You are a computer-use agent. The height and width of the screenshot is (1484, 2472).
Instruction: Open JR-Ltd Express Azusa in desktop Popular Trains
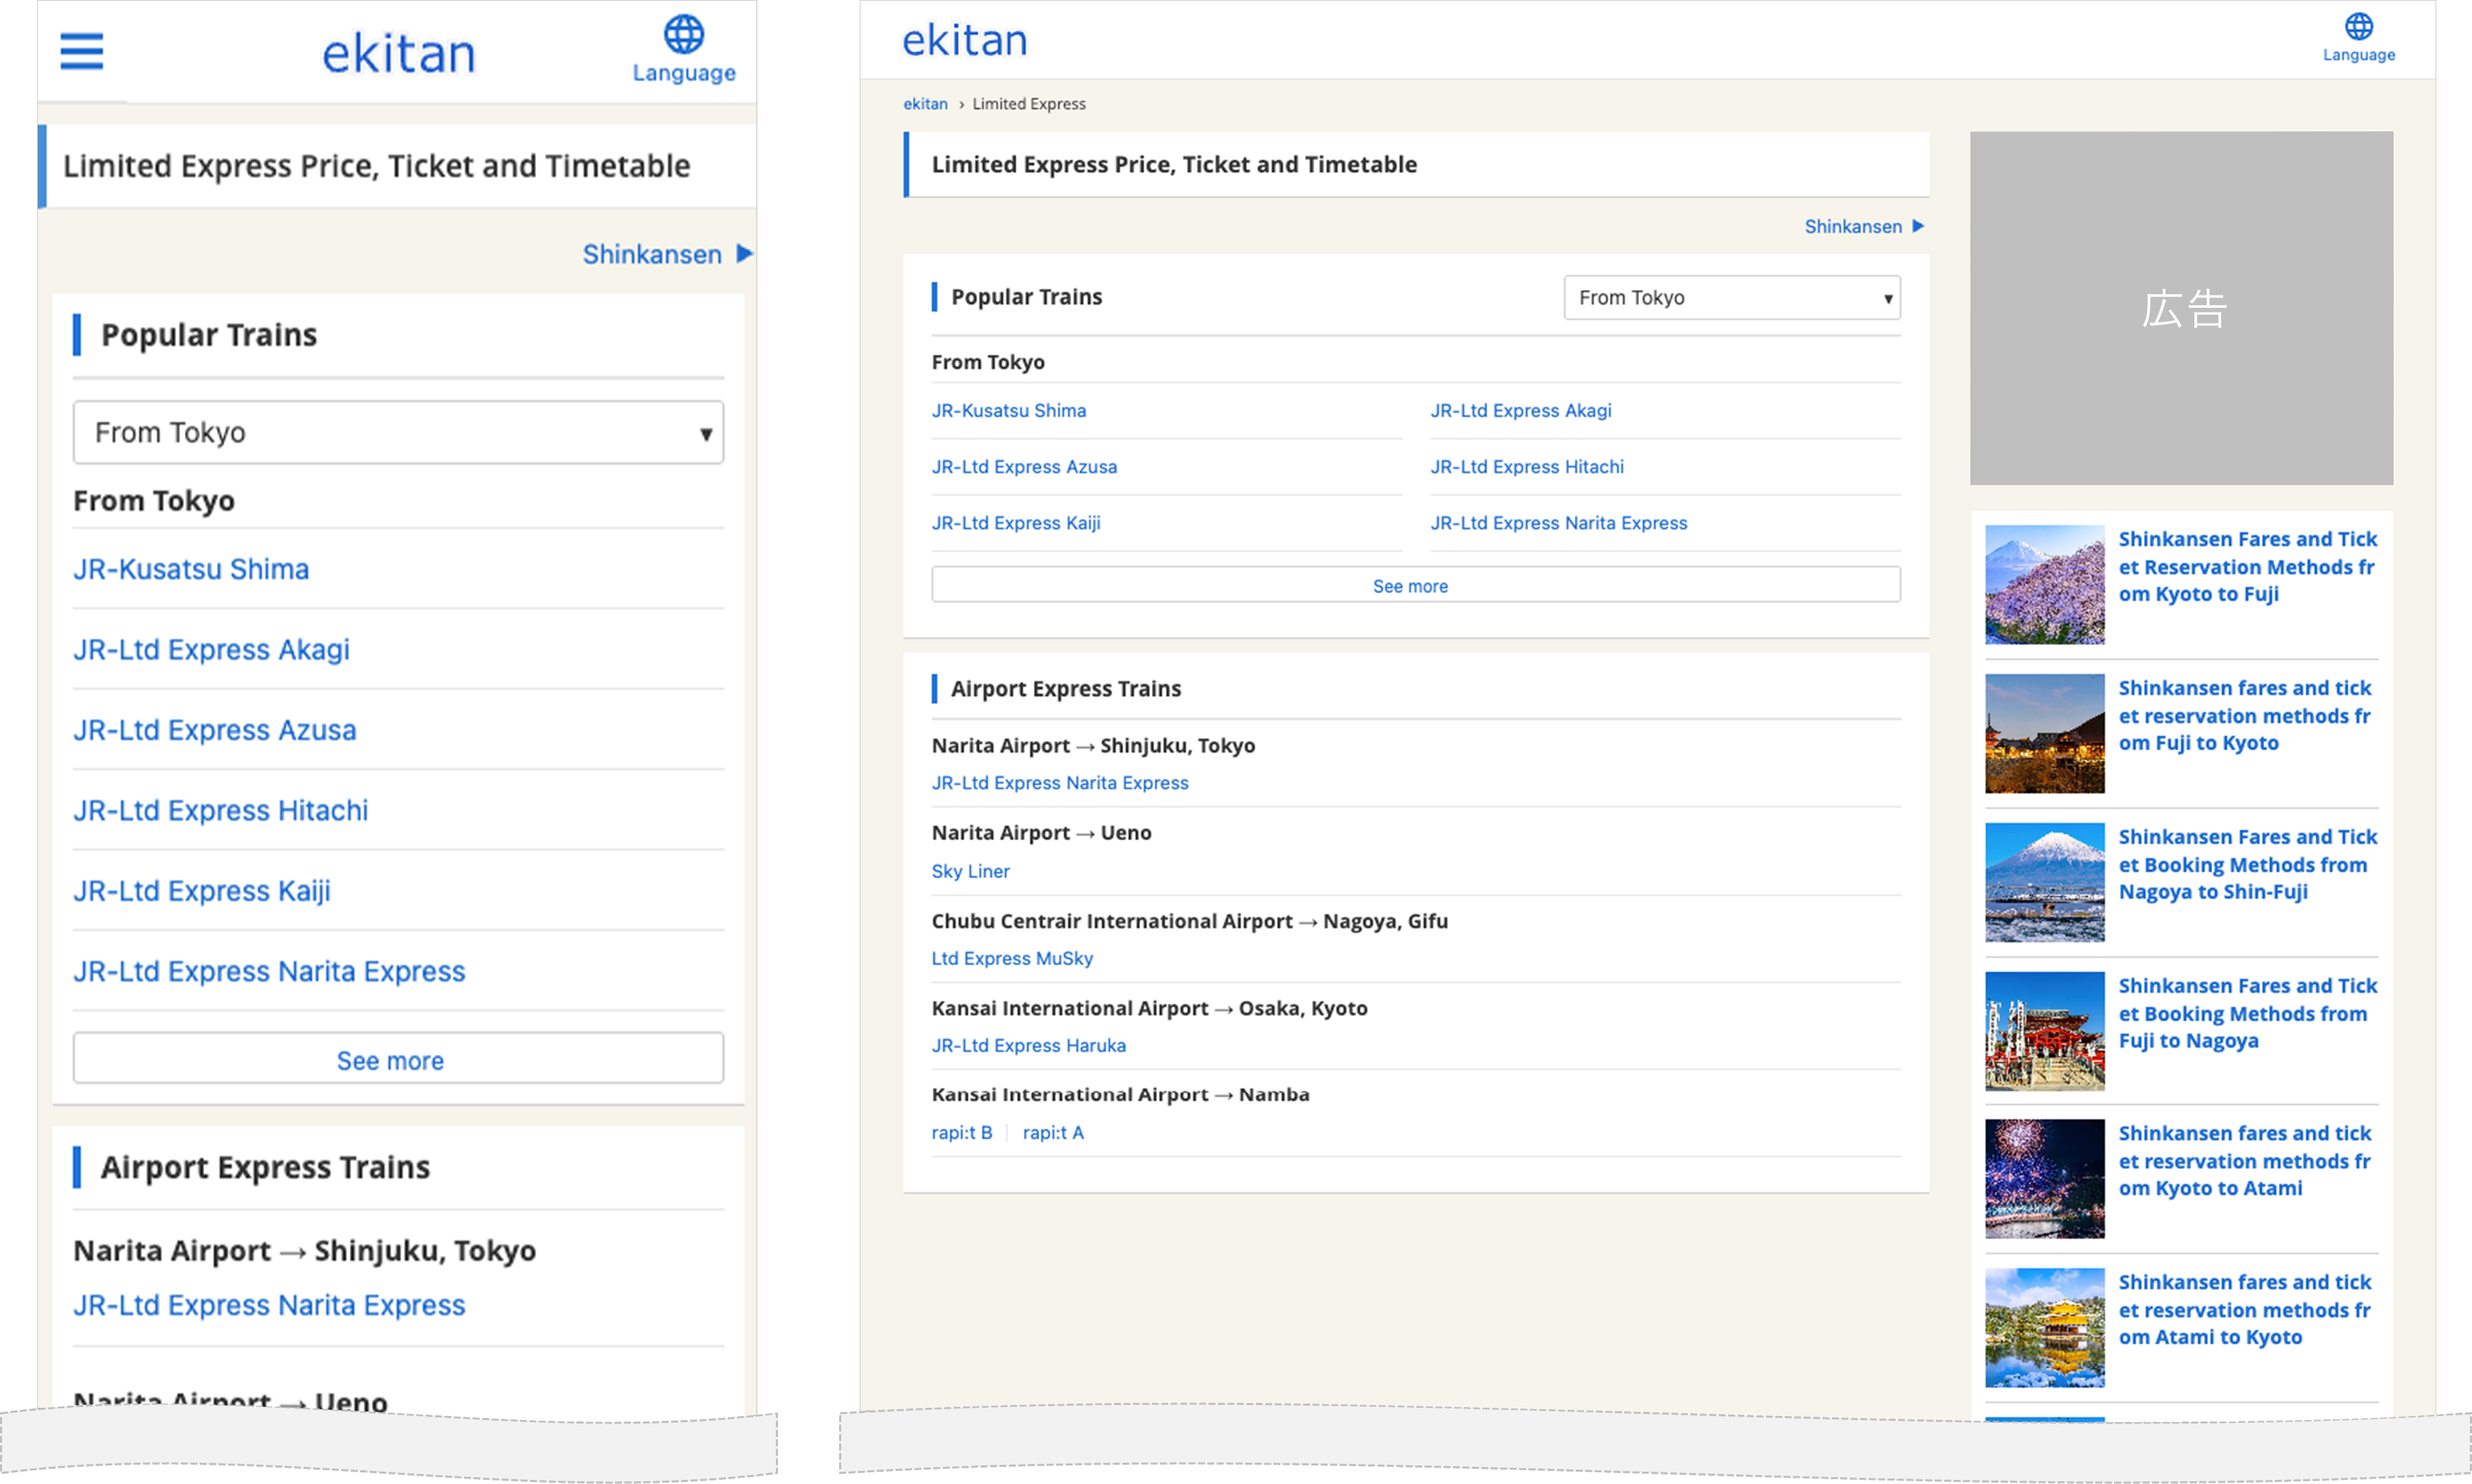[1024, 466]
